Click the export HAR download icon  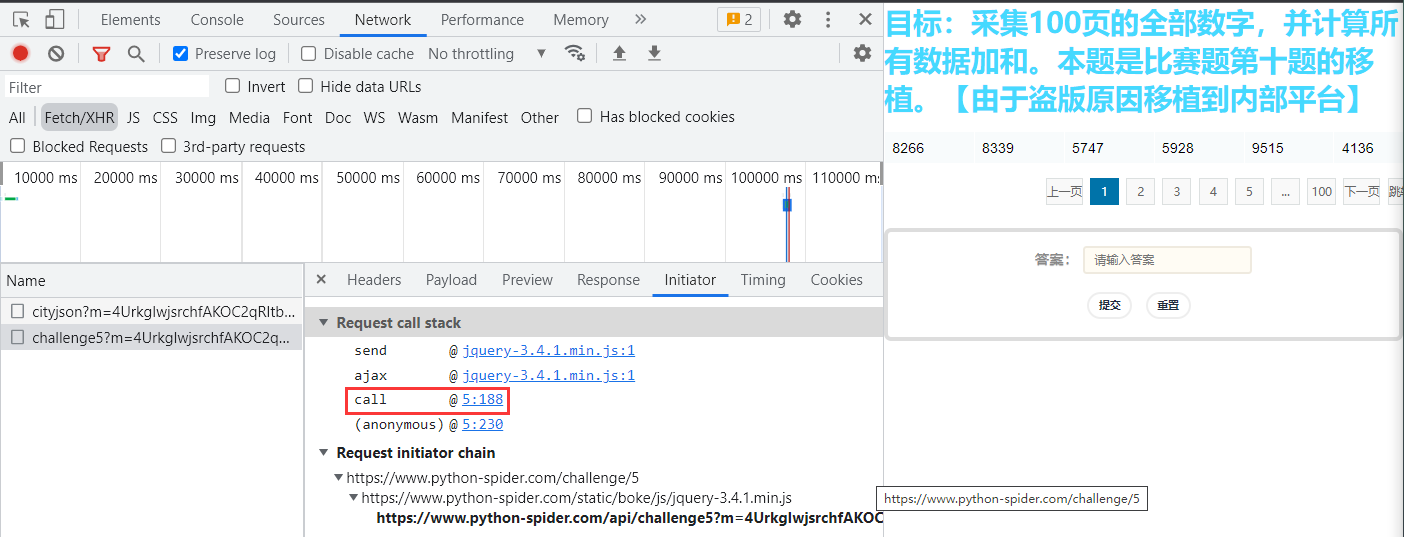654,54
